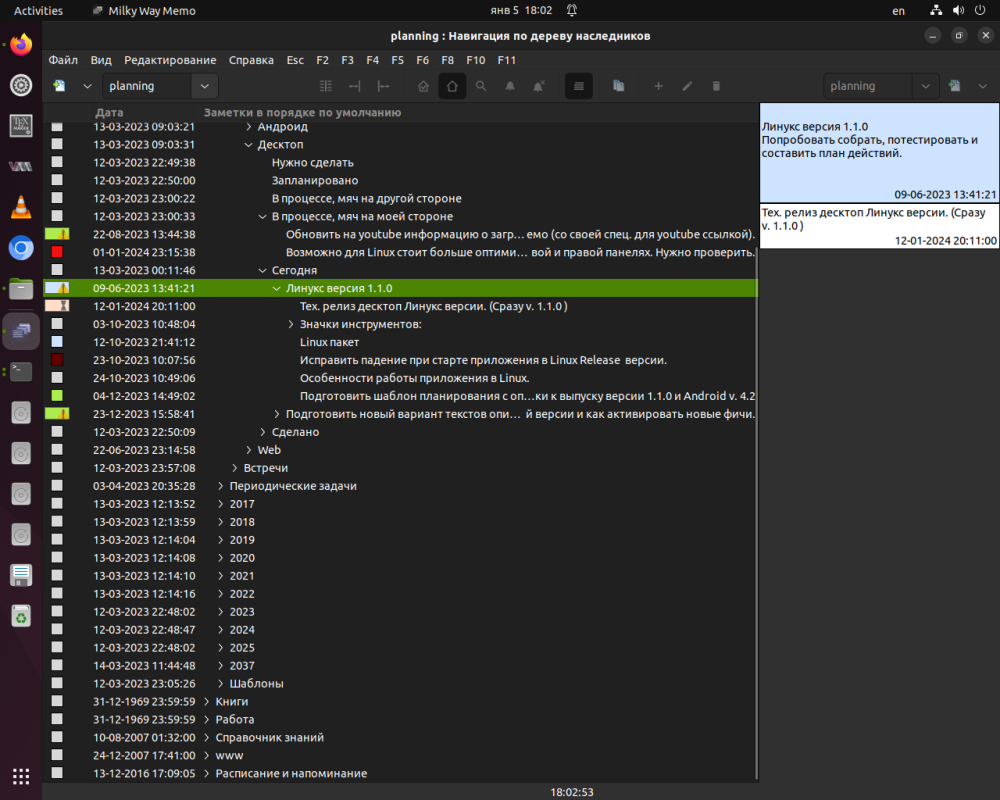Viewport: 1000px width, 800px height.
Task: Click the copy documents icon in toolbar
Action: (618, 86)
